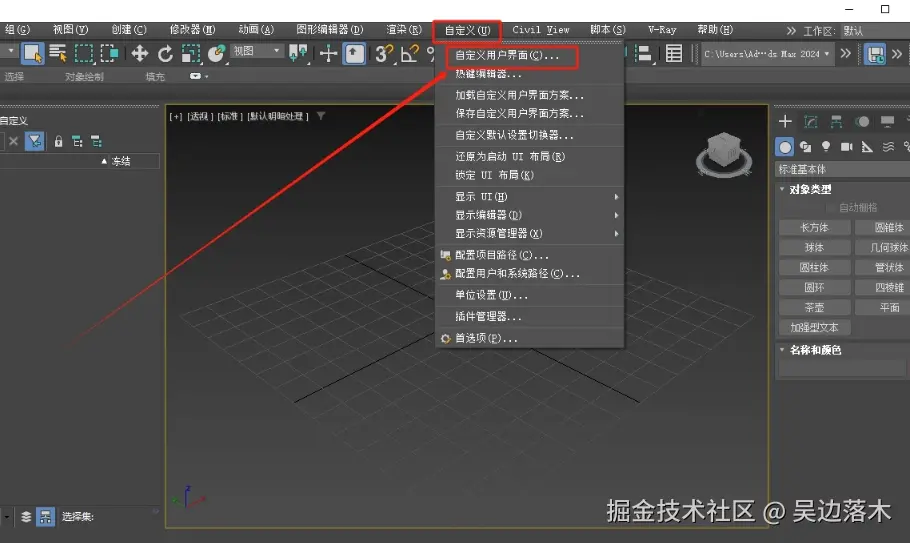Click the Select and Manipulate crosshair icon
This screenshot has height=543, width=910.
[x=328, y=54]
